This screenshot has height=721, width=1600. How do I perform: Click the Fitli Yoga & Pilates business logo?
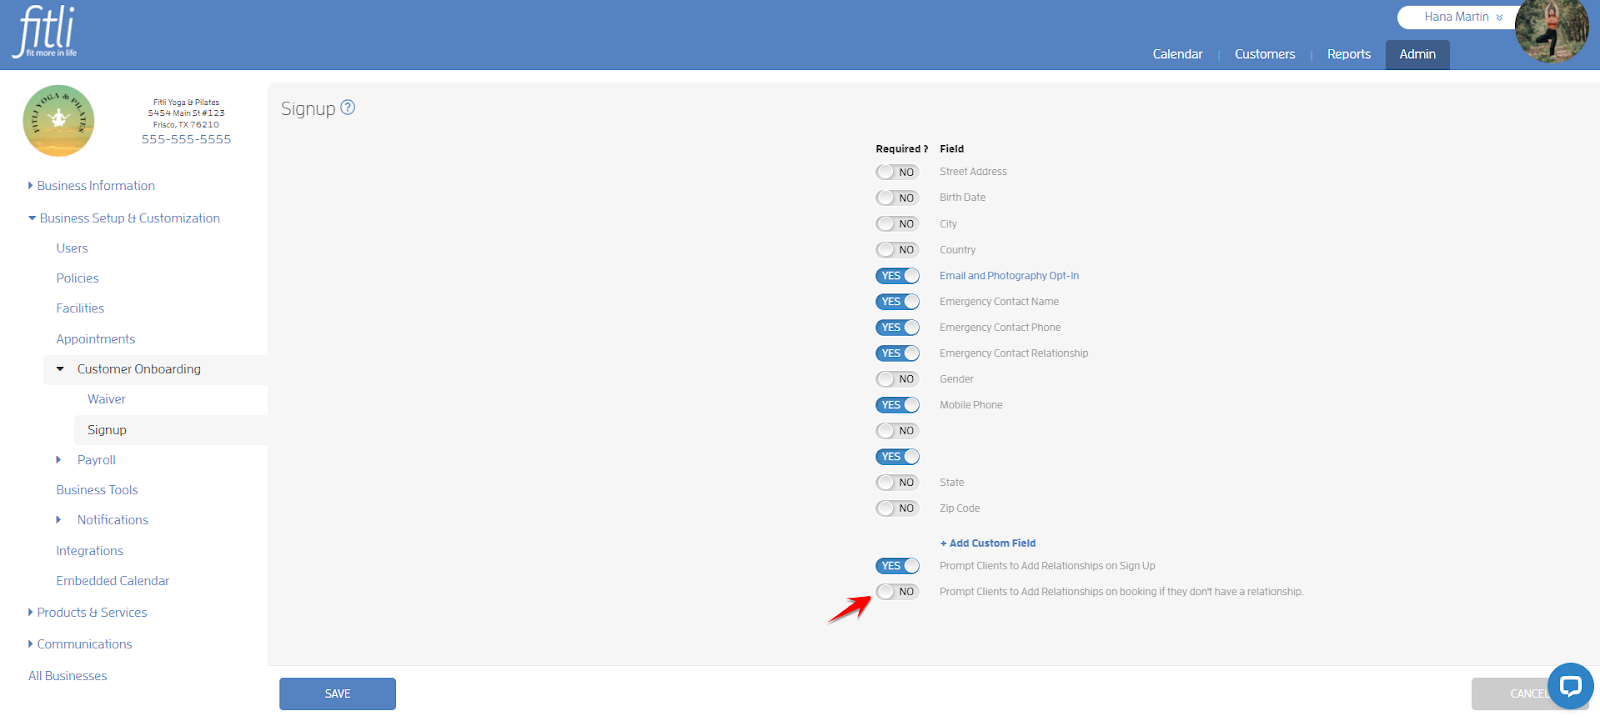point(59,121)
